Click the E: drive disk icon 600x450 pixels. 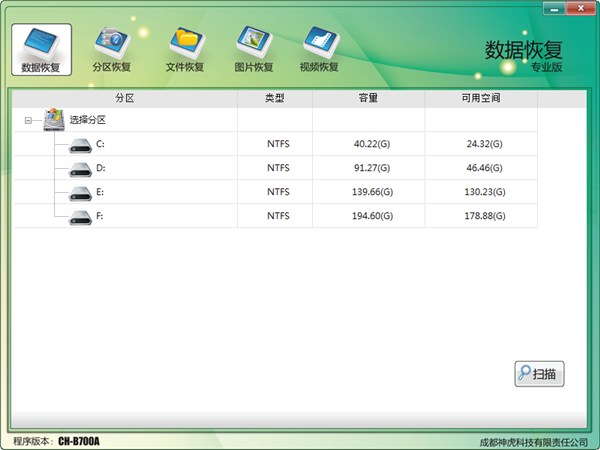point(80,192)
